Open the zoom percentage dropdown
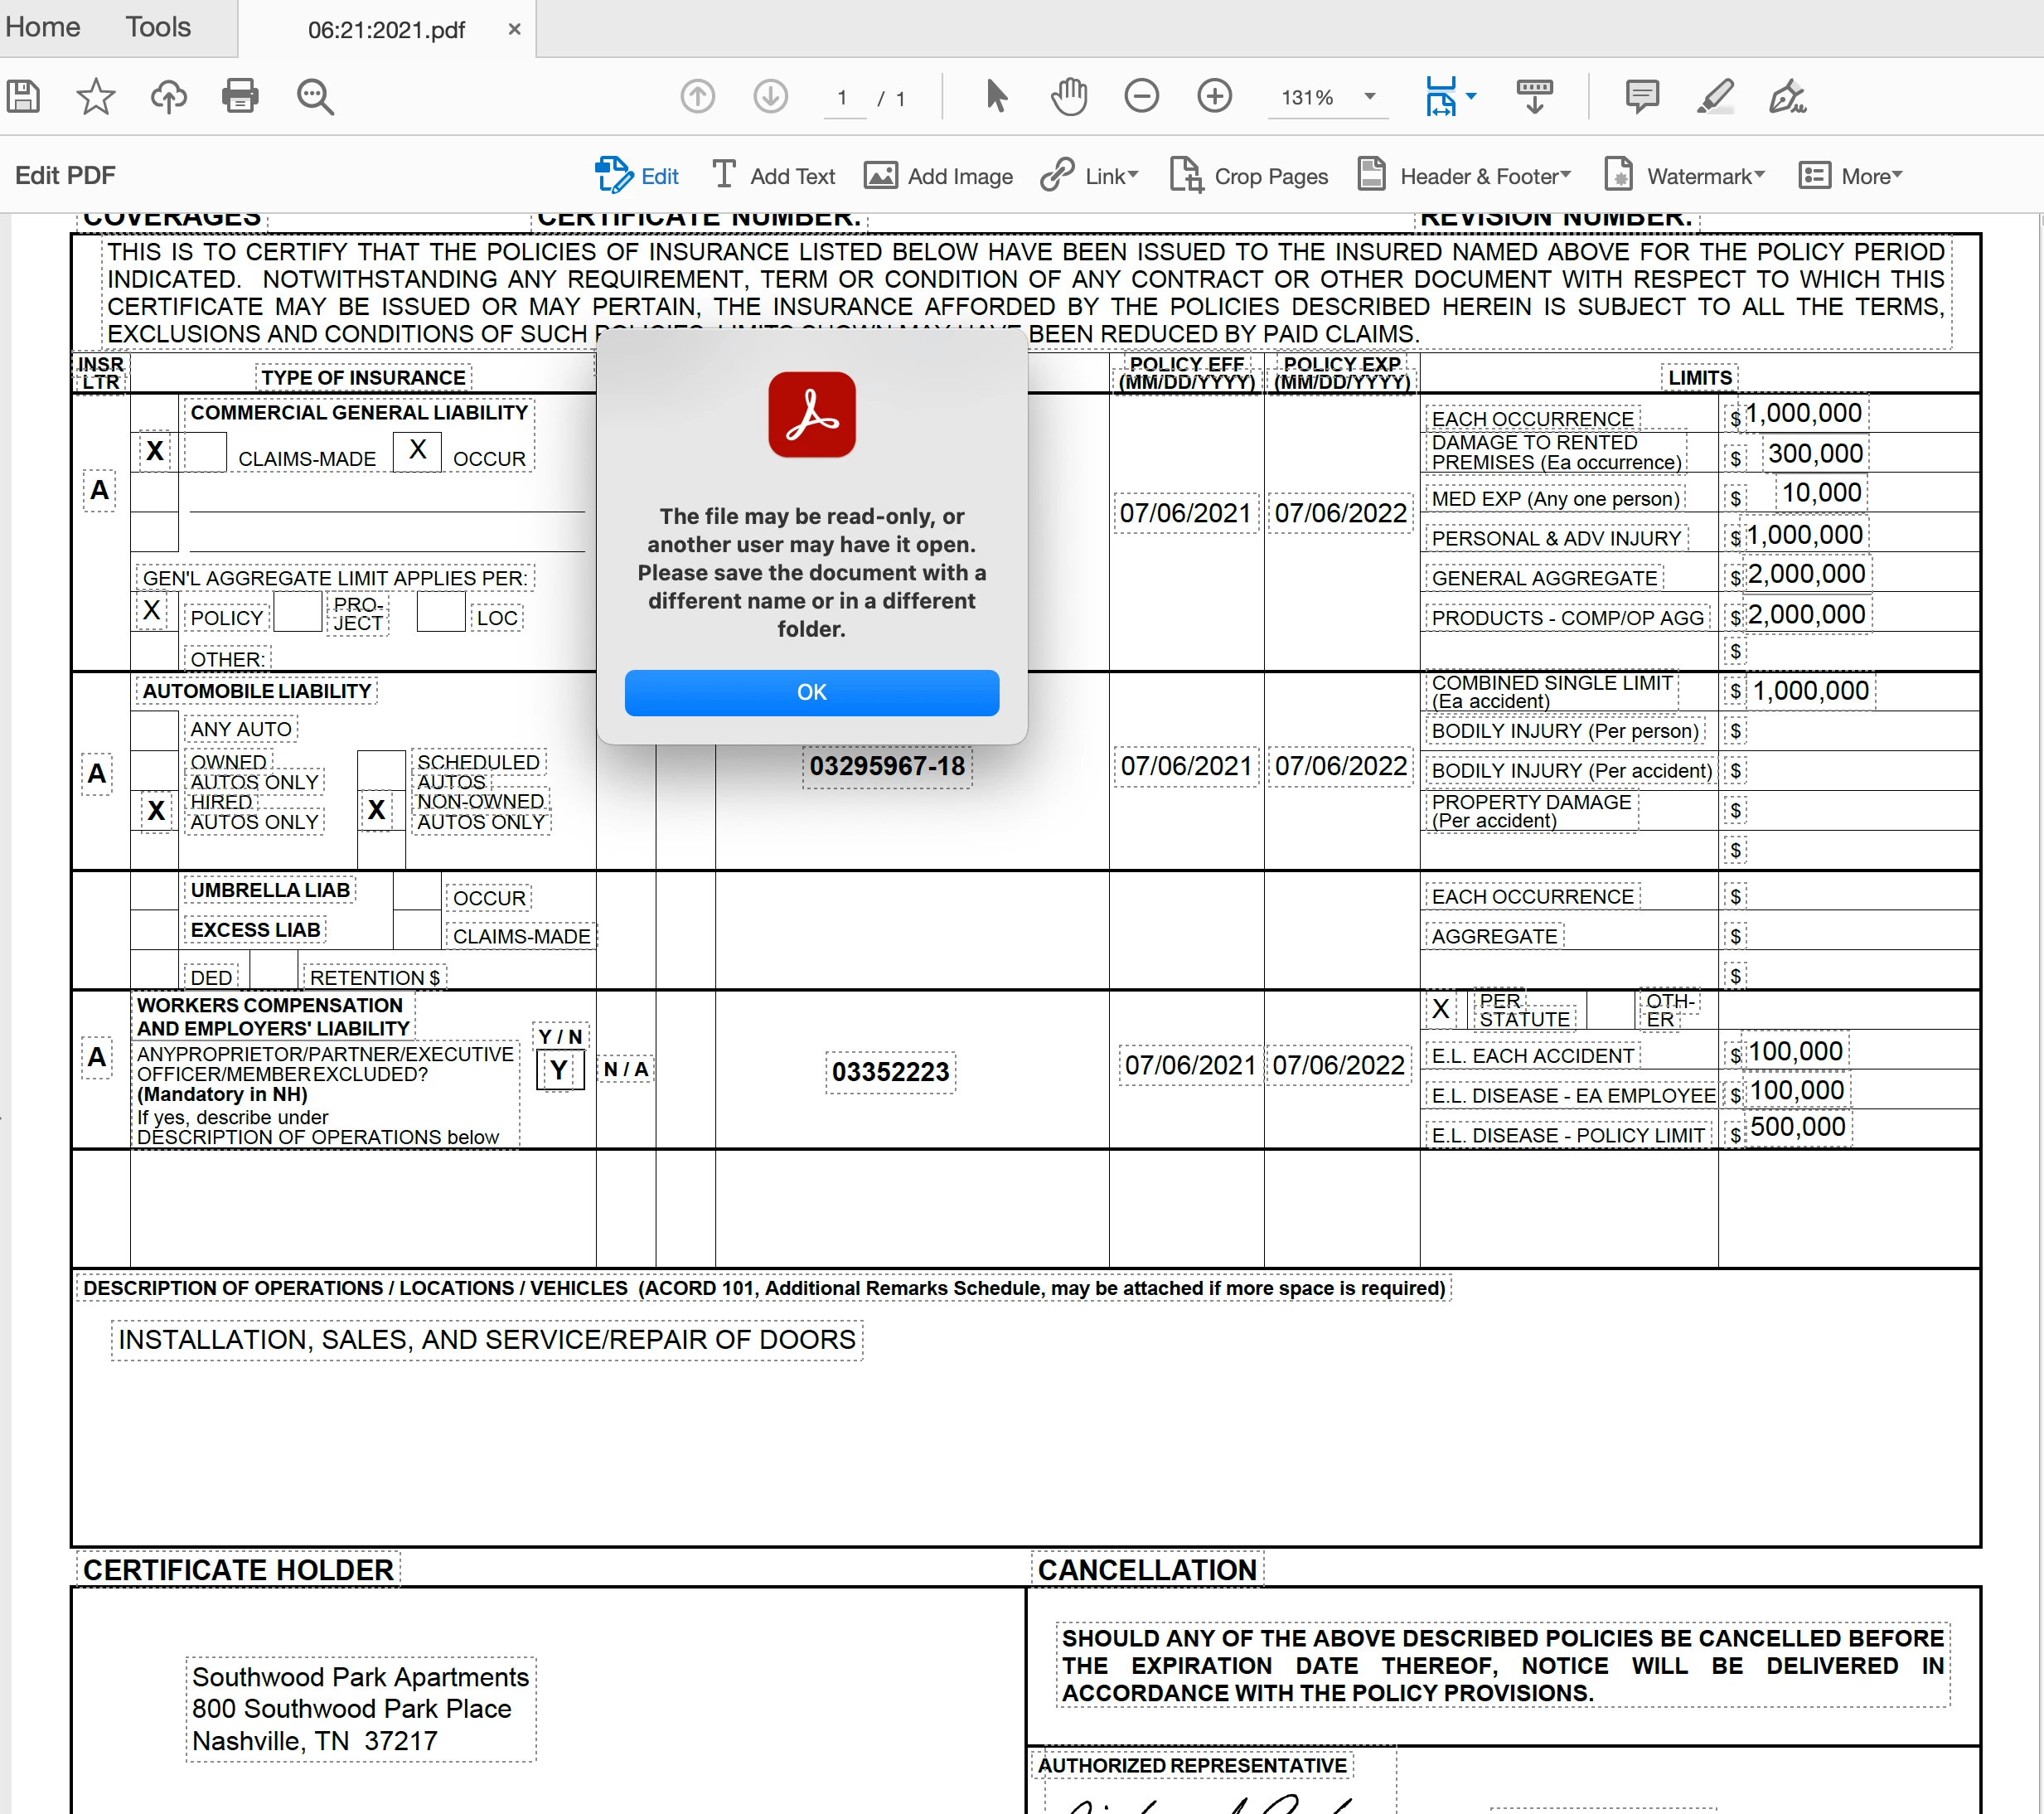This screenshot has height=1814, width=2044. [x=1370, y=97]
